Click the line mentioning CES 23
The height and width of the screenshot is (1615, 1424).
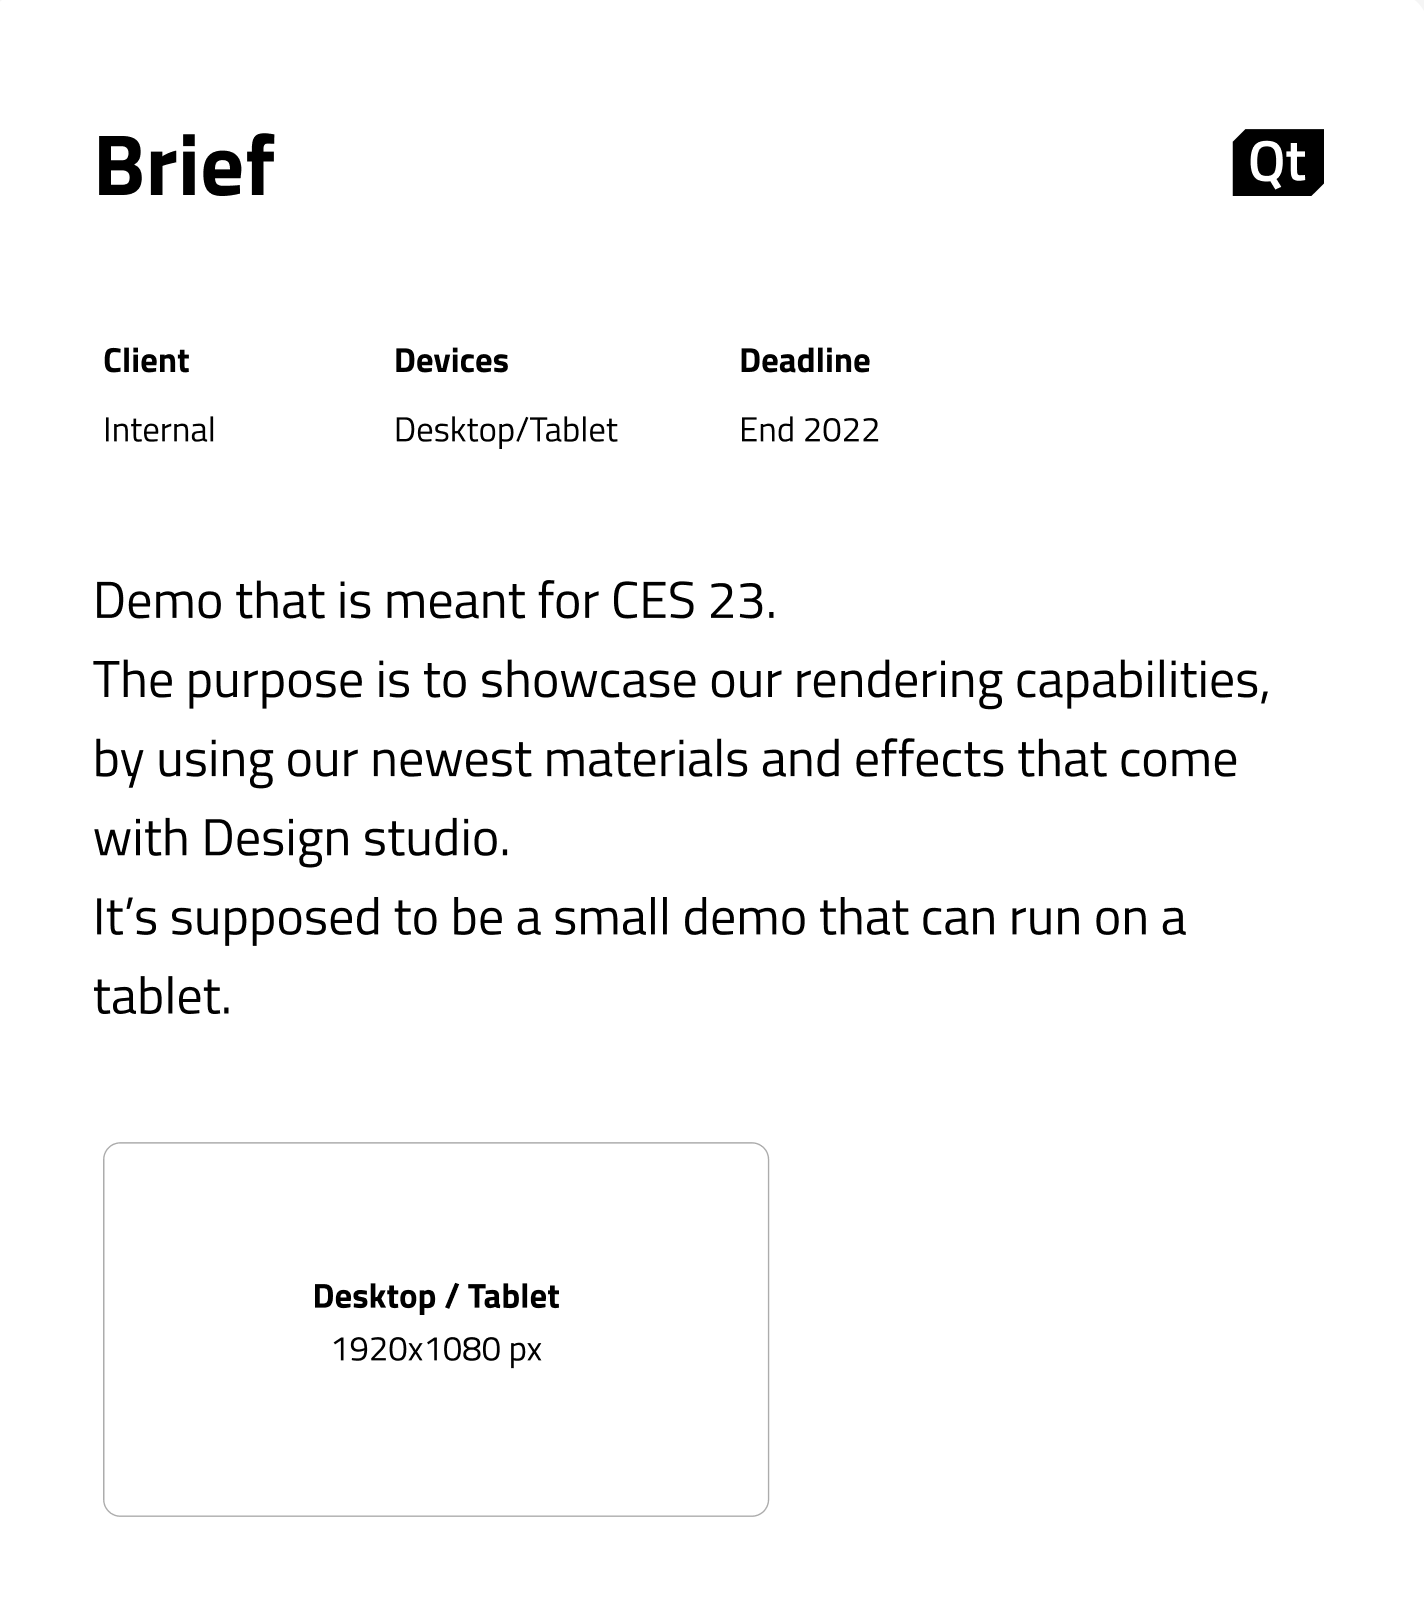click(435, 601)
